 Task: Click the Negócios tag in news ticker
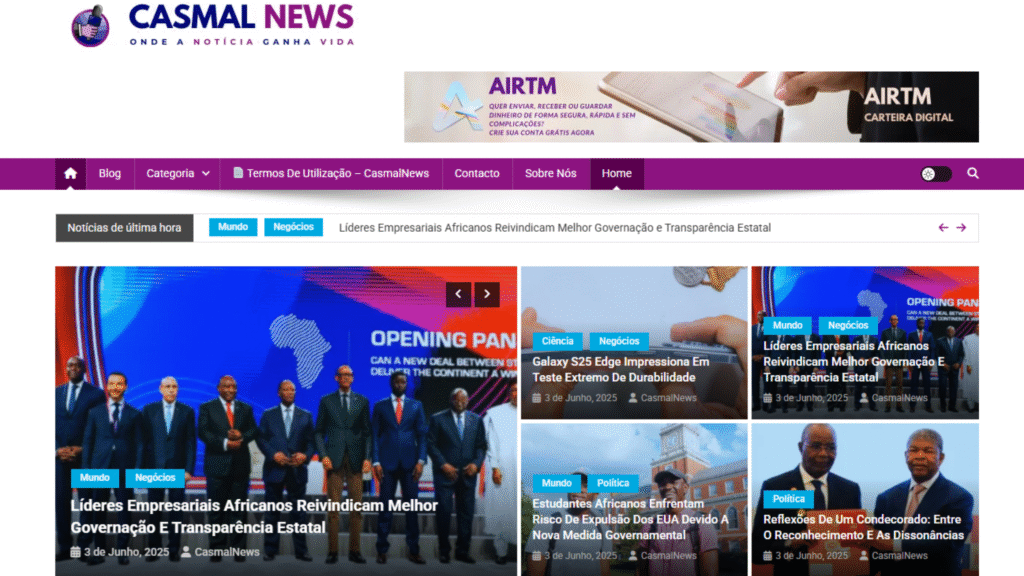(293, 227)
